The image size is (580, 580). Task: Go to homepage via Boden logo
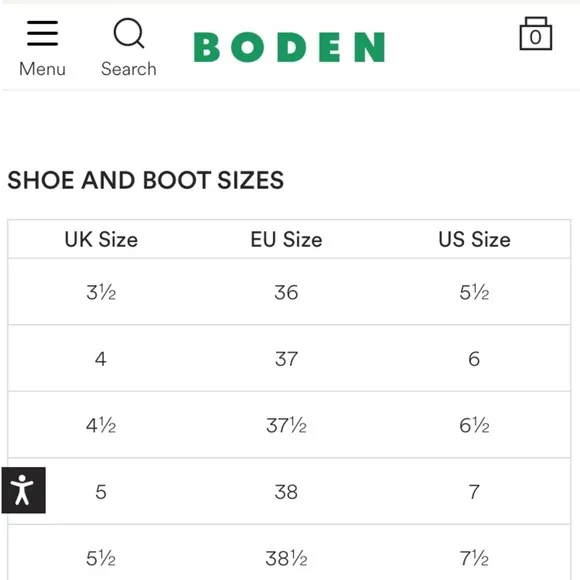[x=289, y=47]
